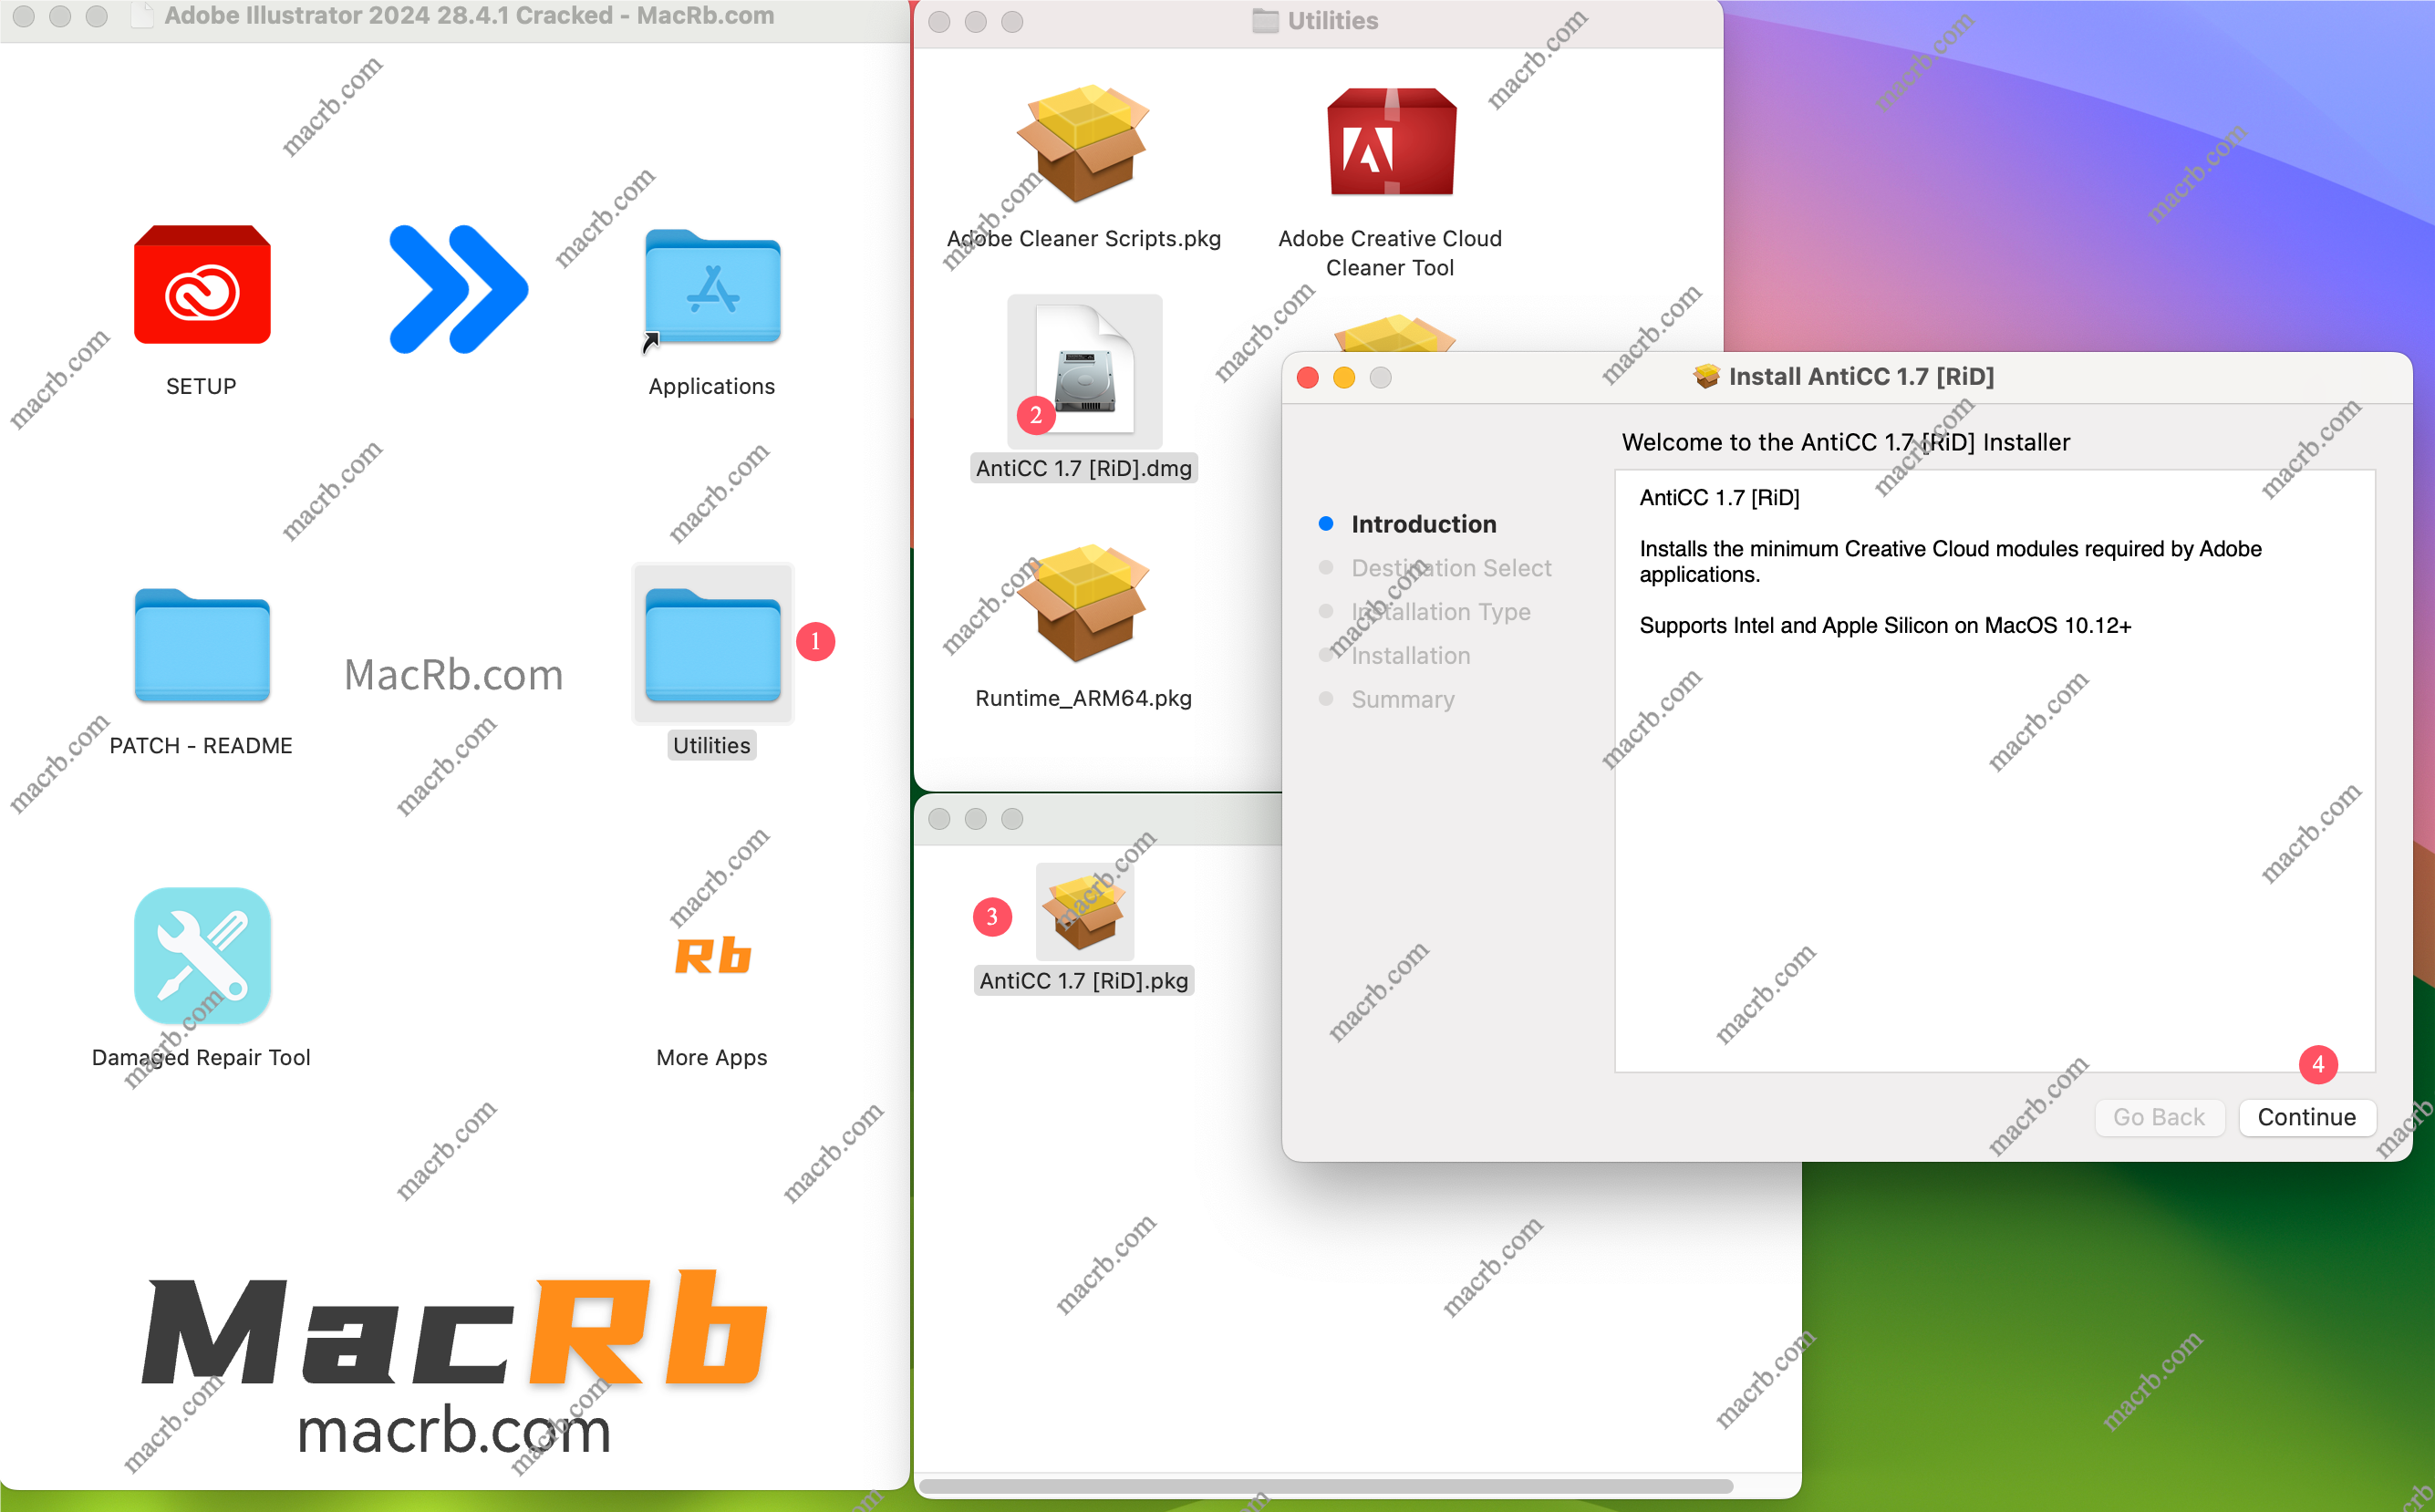Image resolution: width=2435 pixels, height=1512 pixels.
Task: Click the Utilities window title
Action: [x=1333, y=21]
